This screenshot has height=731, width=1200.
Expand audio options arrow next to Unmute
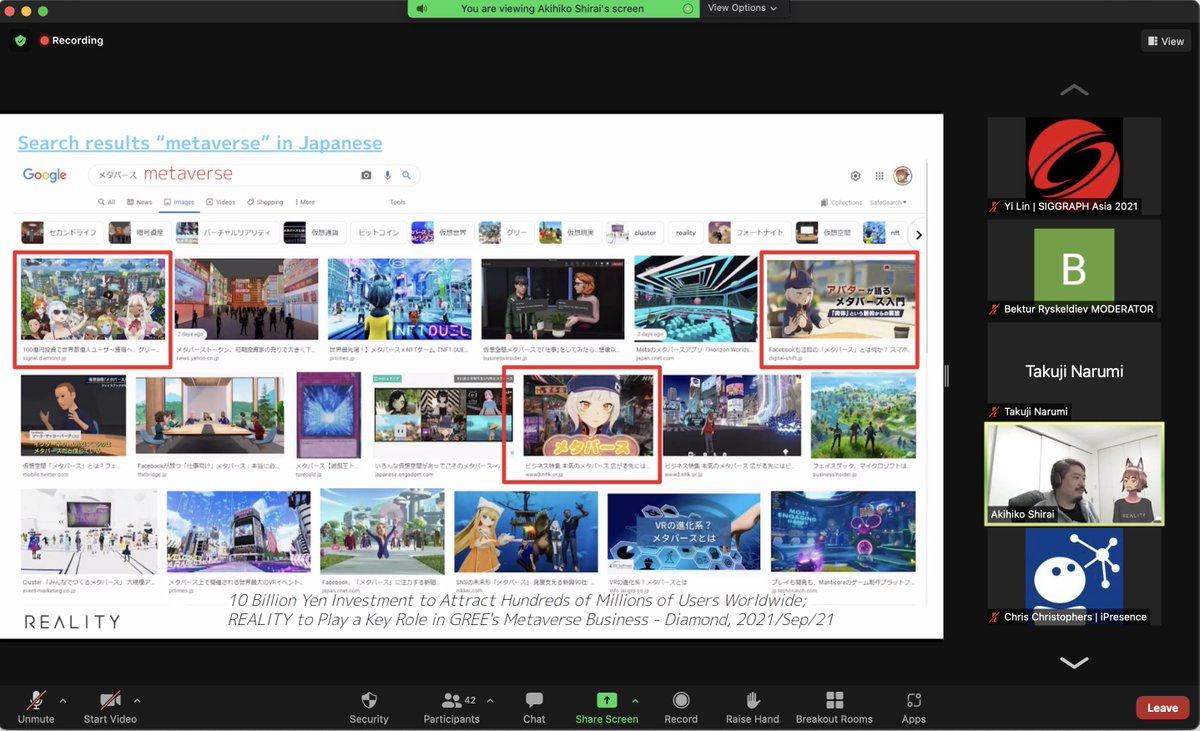pos(62,700)
